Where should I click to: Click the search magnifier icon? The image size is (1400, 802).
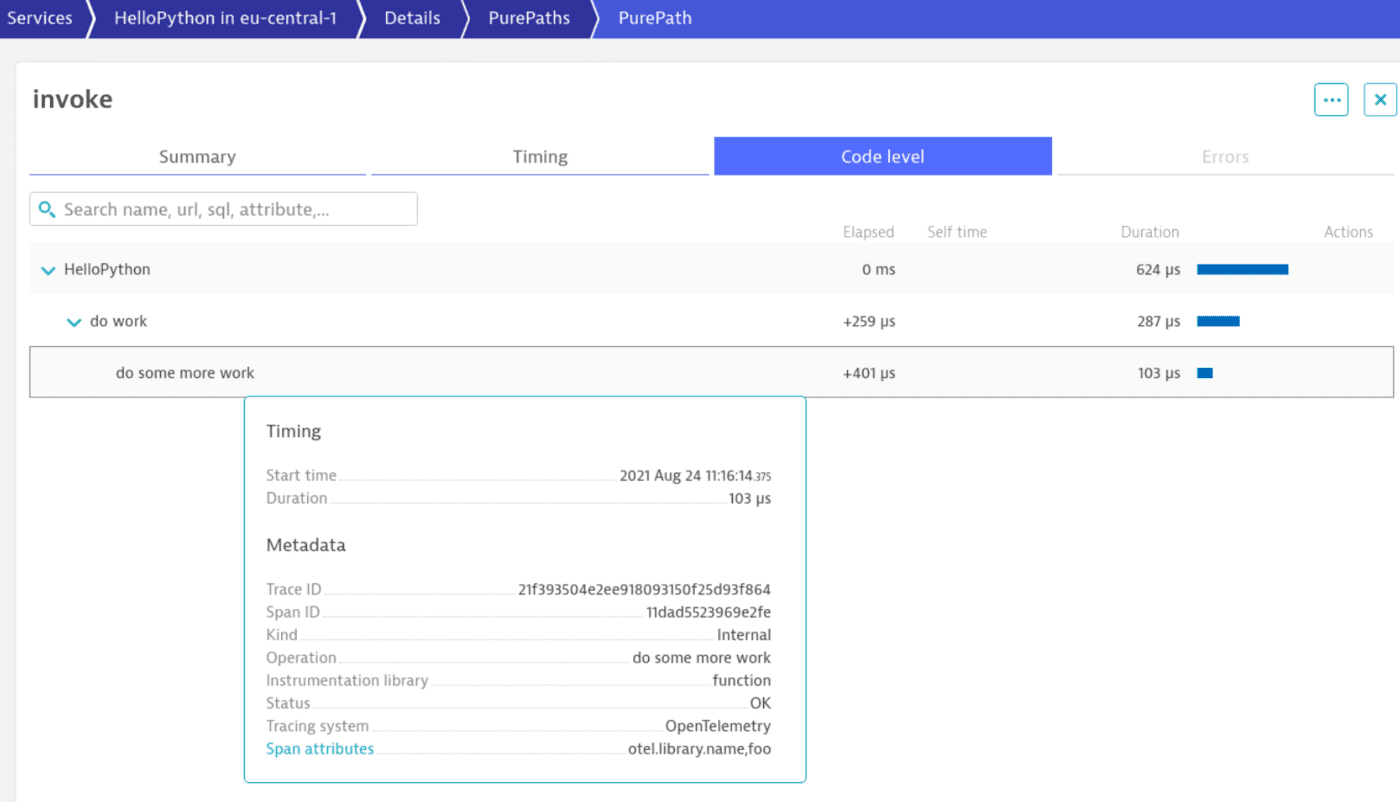46,209
